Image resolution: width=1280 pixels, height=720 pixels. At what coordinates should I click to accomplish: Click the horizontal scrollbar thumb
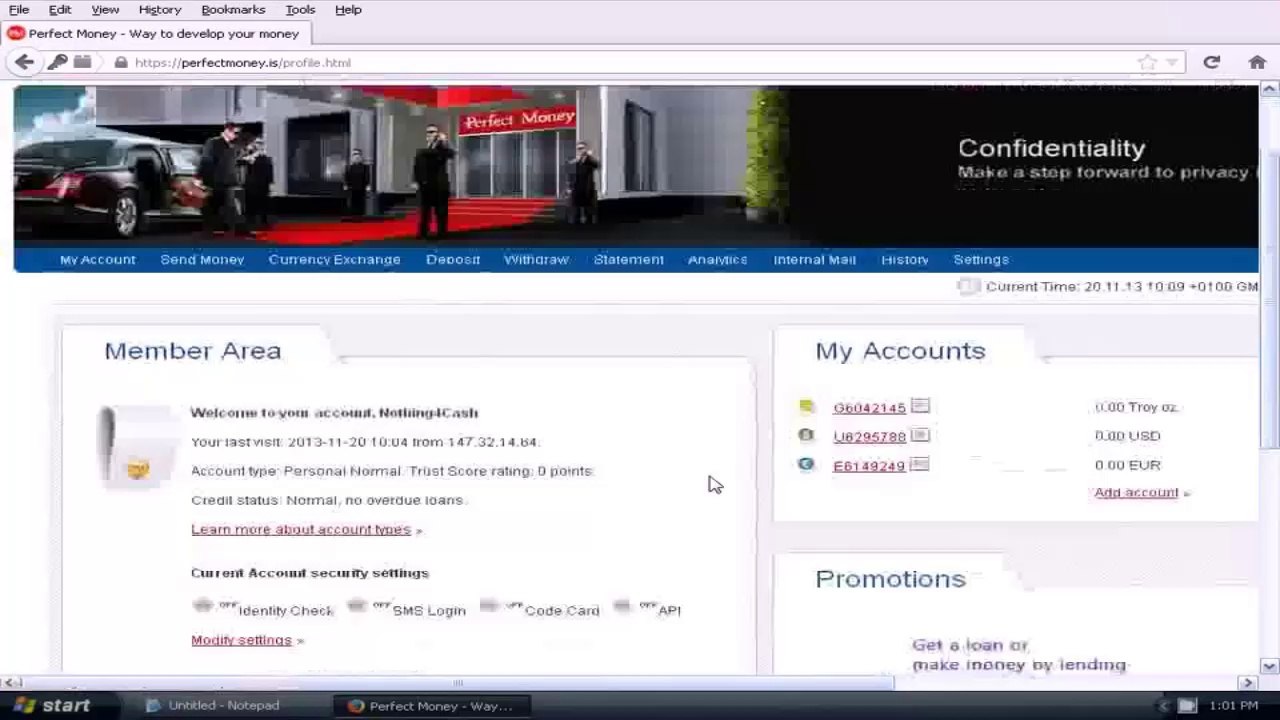click(457, 683)
